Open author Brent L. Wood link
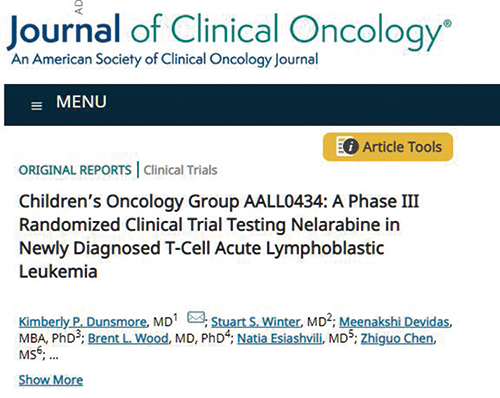This screenshot has height=398, width=500. click(x=128, y=338)
